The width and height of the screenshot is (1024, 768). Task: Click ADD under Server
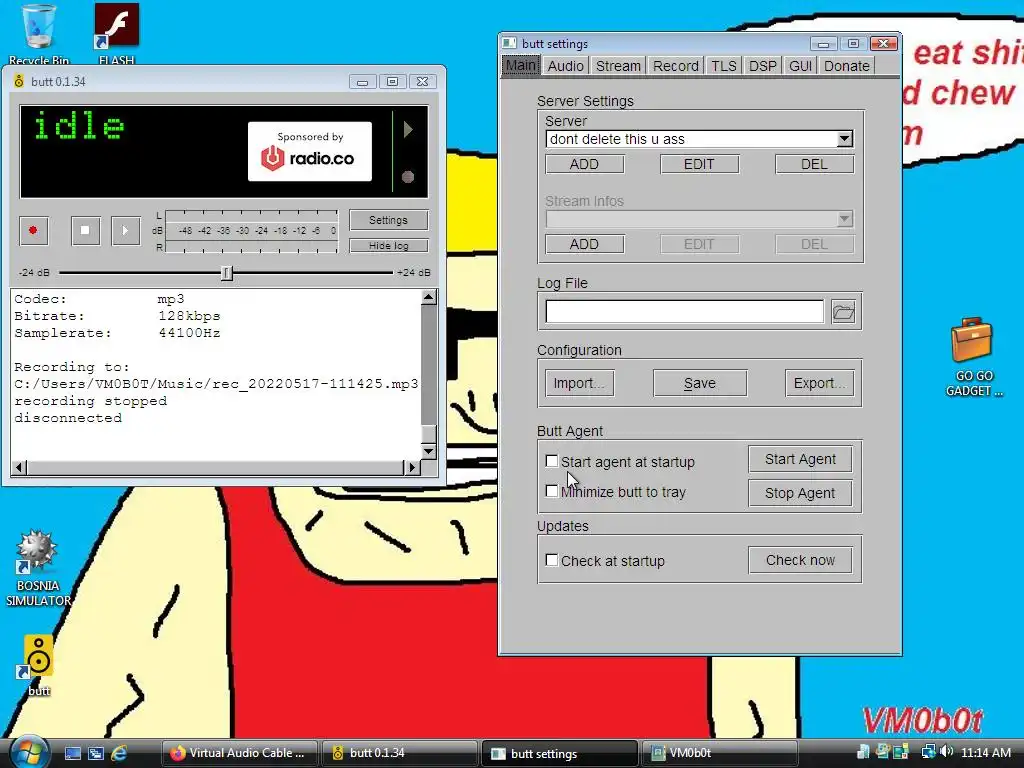point(584,164)
